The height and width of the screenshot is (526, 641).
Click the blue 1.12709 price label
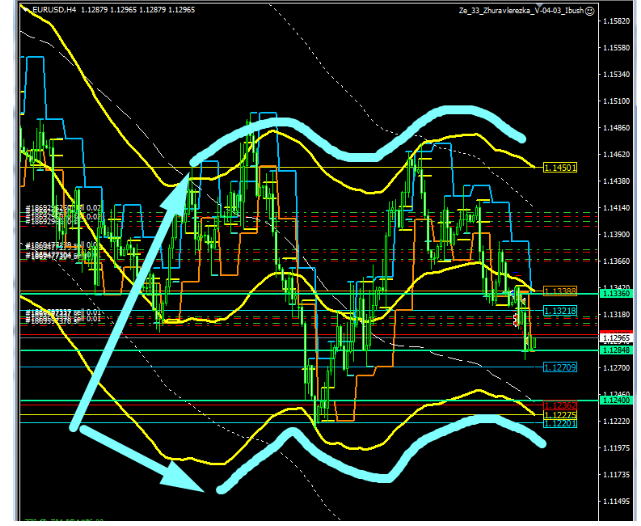click(x=560, y=368)
